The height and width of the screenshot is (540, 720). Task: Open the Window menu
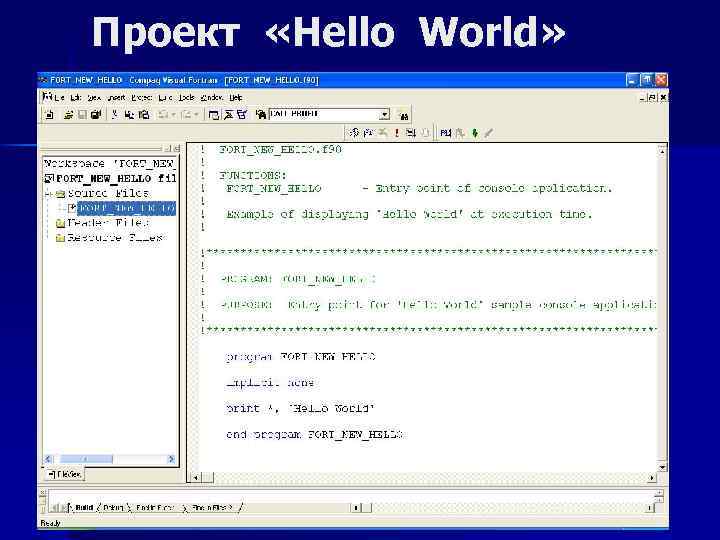point(212,98)
